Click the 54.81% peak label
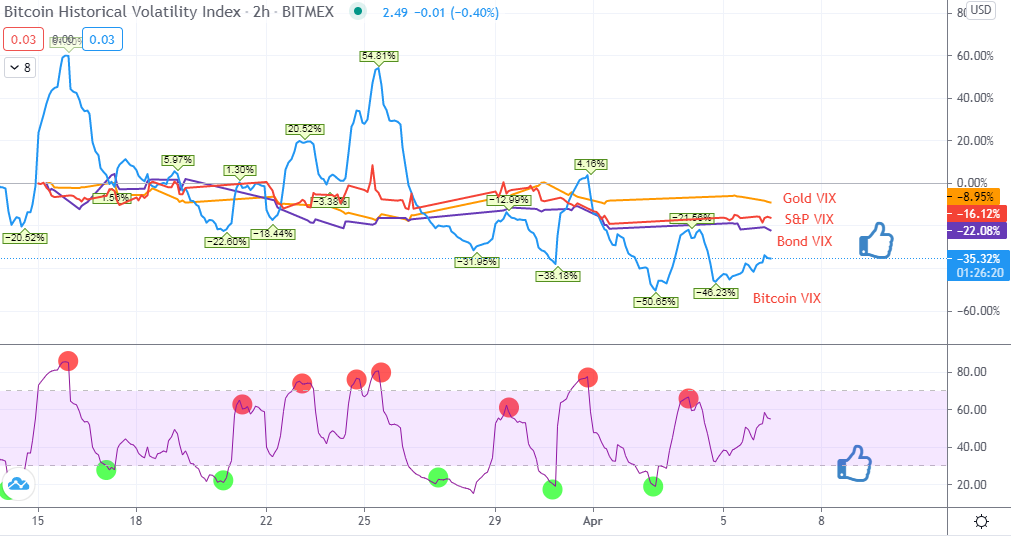 coord(378,56)
